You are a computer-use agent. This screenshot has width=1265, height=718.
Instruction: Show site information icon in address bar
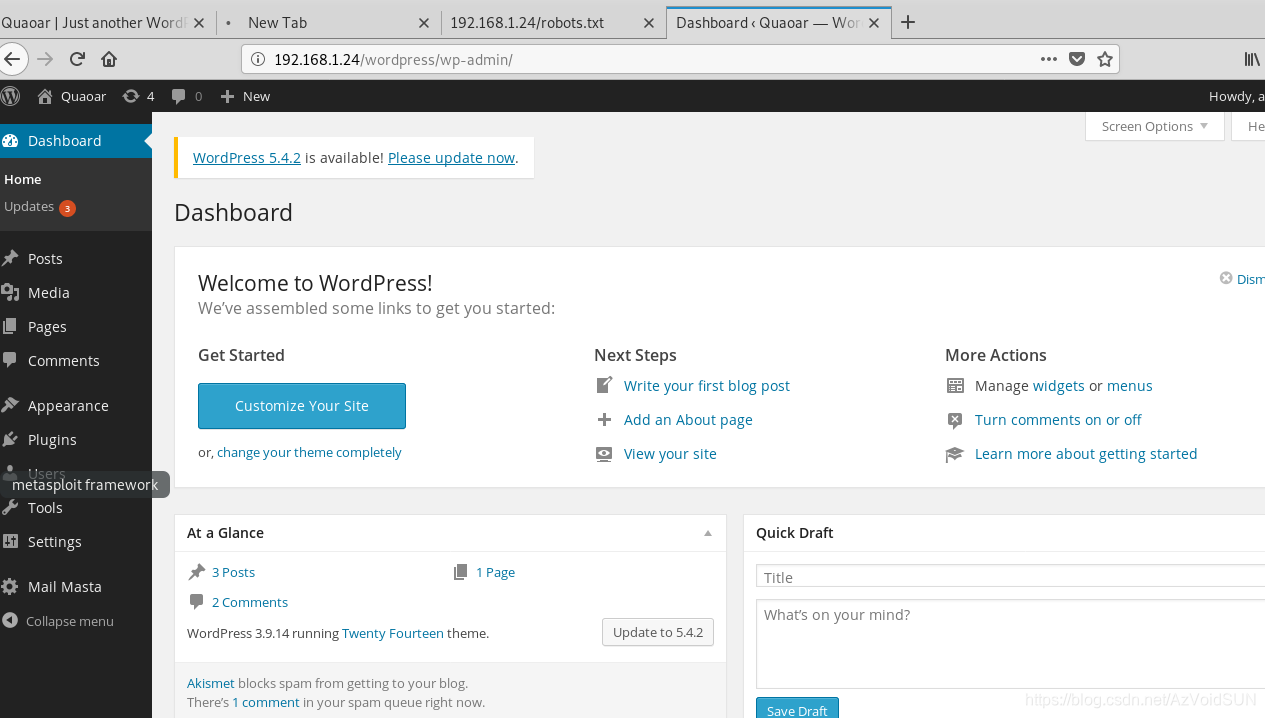257,59
